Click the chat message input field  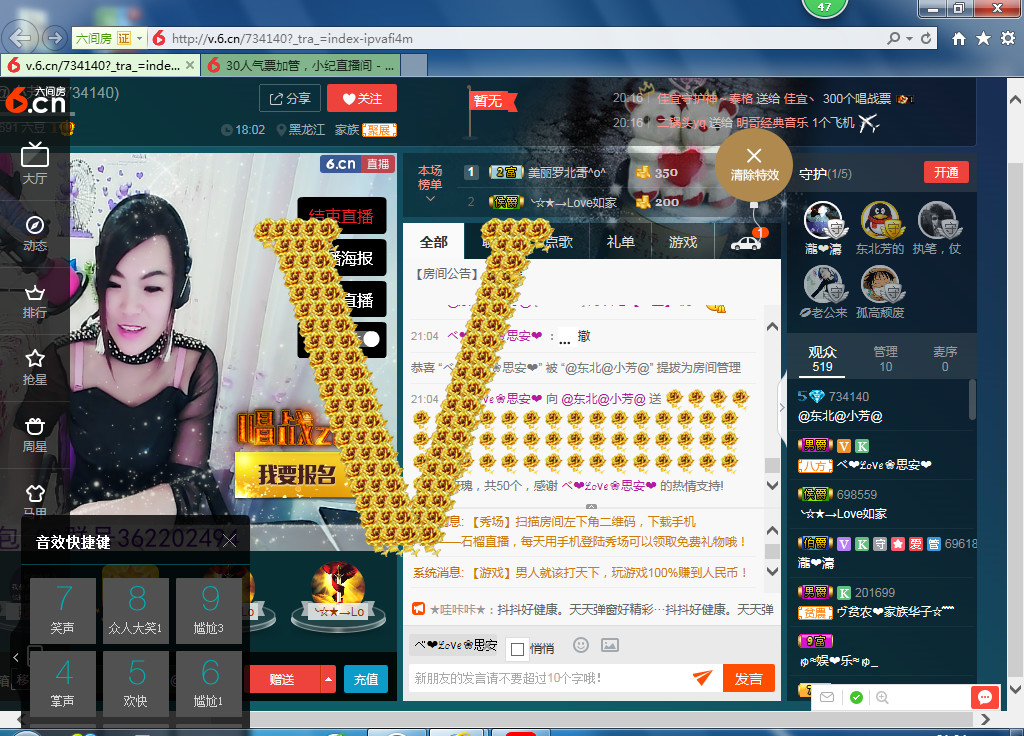550,679
